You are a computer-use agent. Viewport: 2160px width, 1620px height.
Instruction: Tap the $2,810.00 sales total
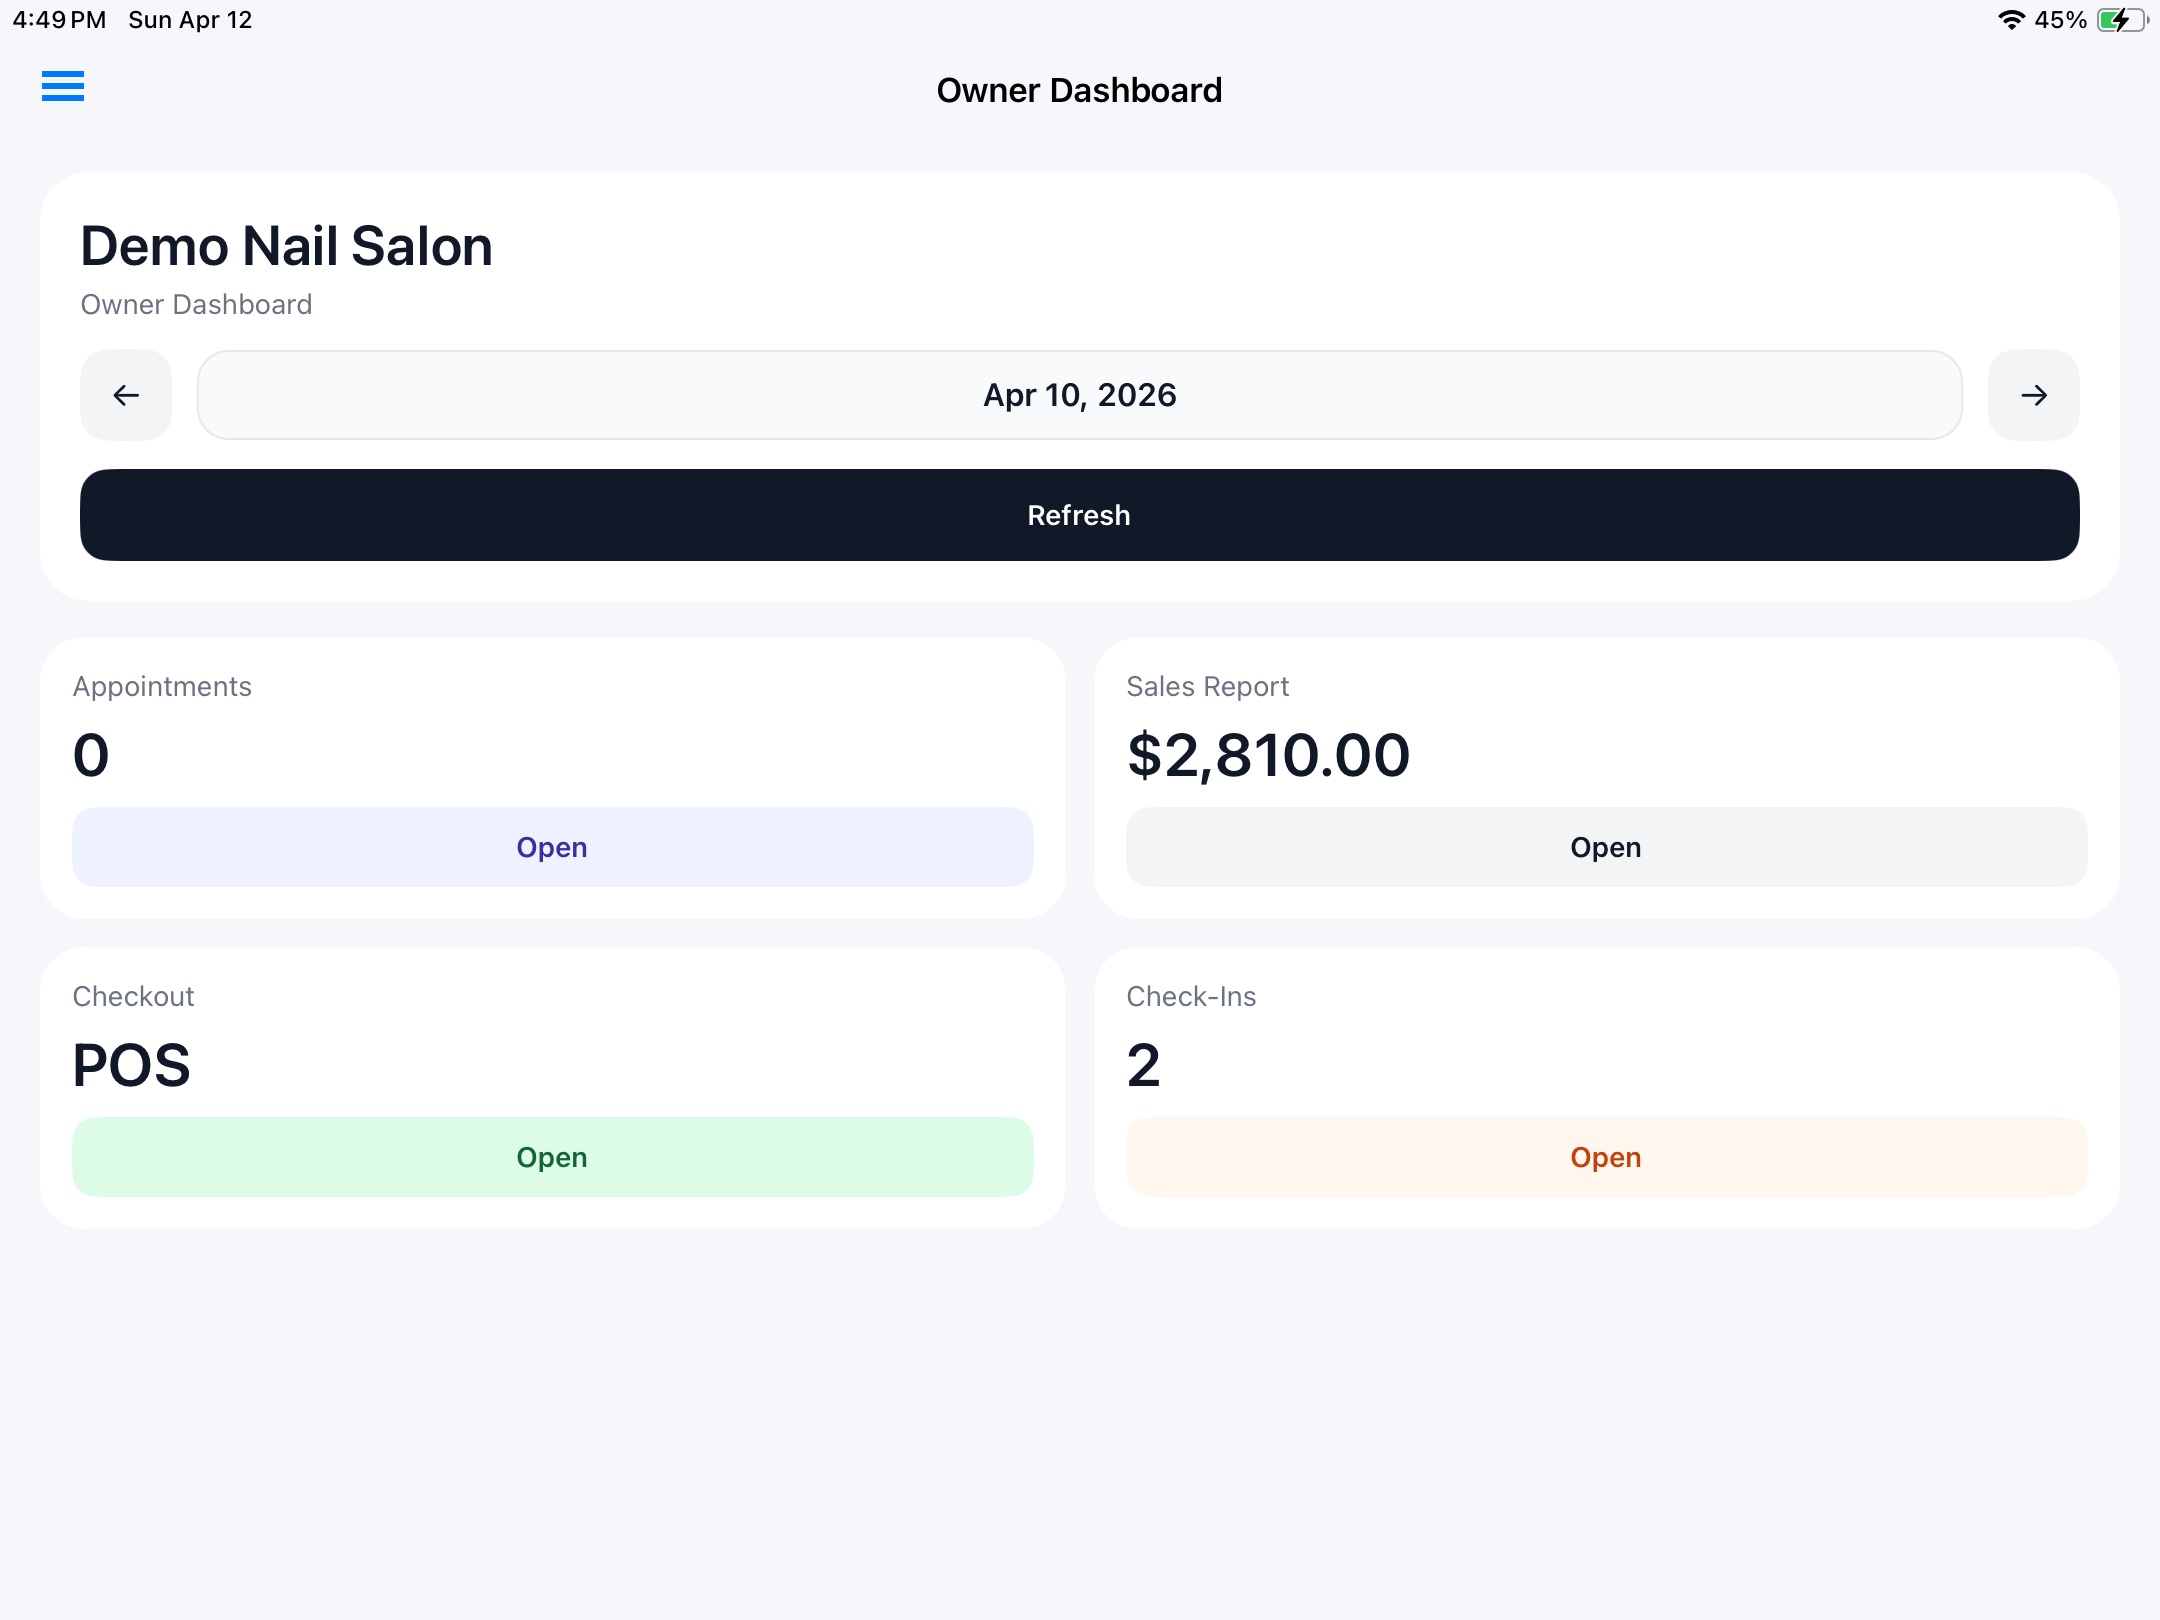point(1268,755)
